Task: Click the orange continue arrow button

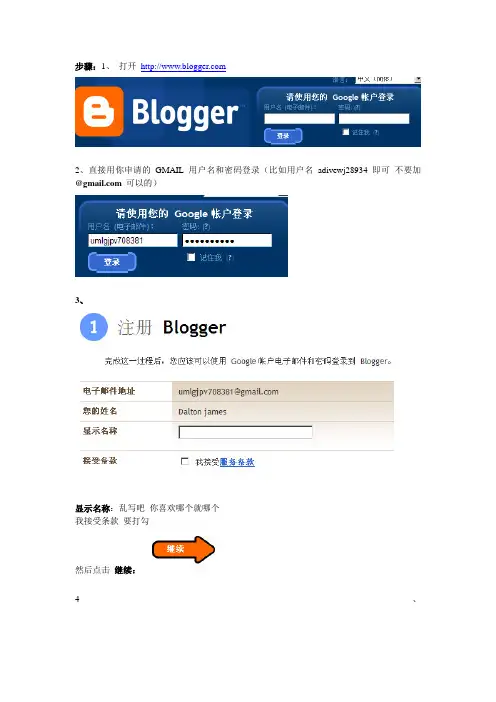Action: tap(184, 549)
